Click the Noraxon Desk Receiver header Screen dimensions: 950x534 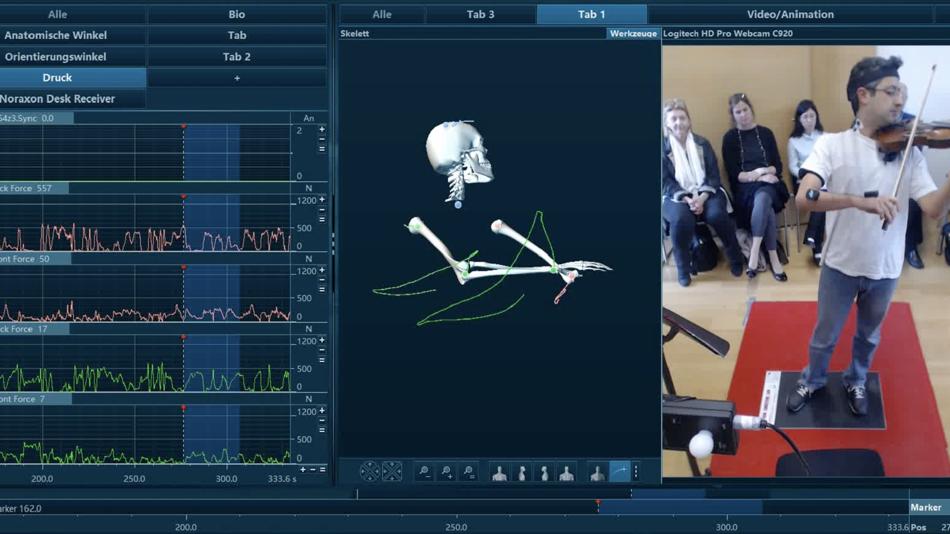58,99
